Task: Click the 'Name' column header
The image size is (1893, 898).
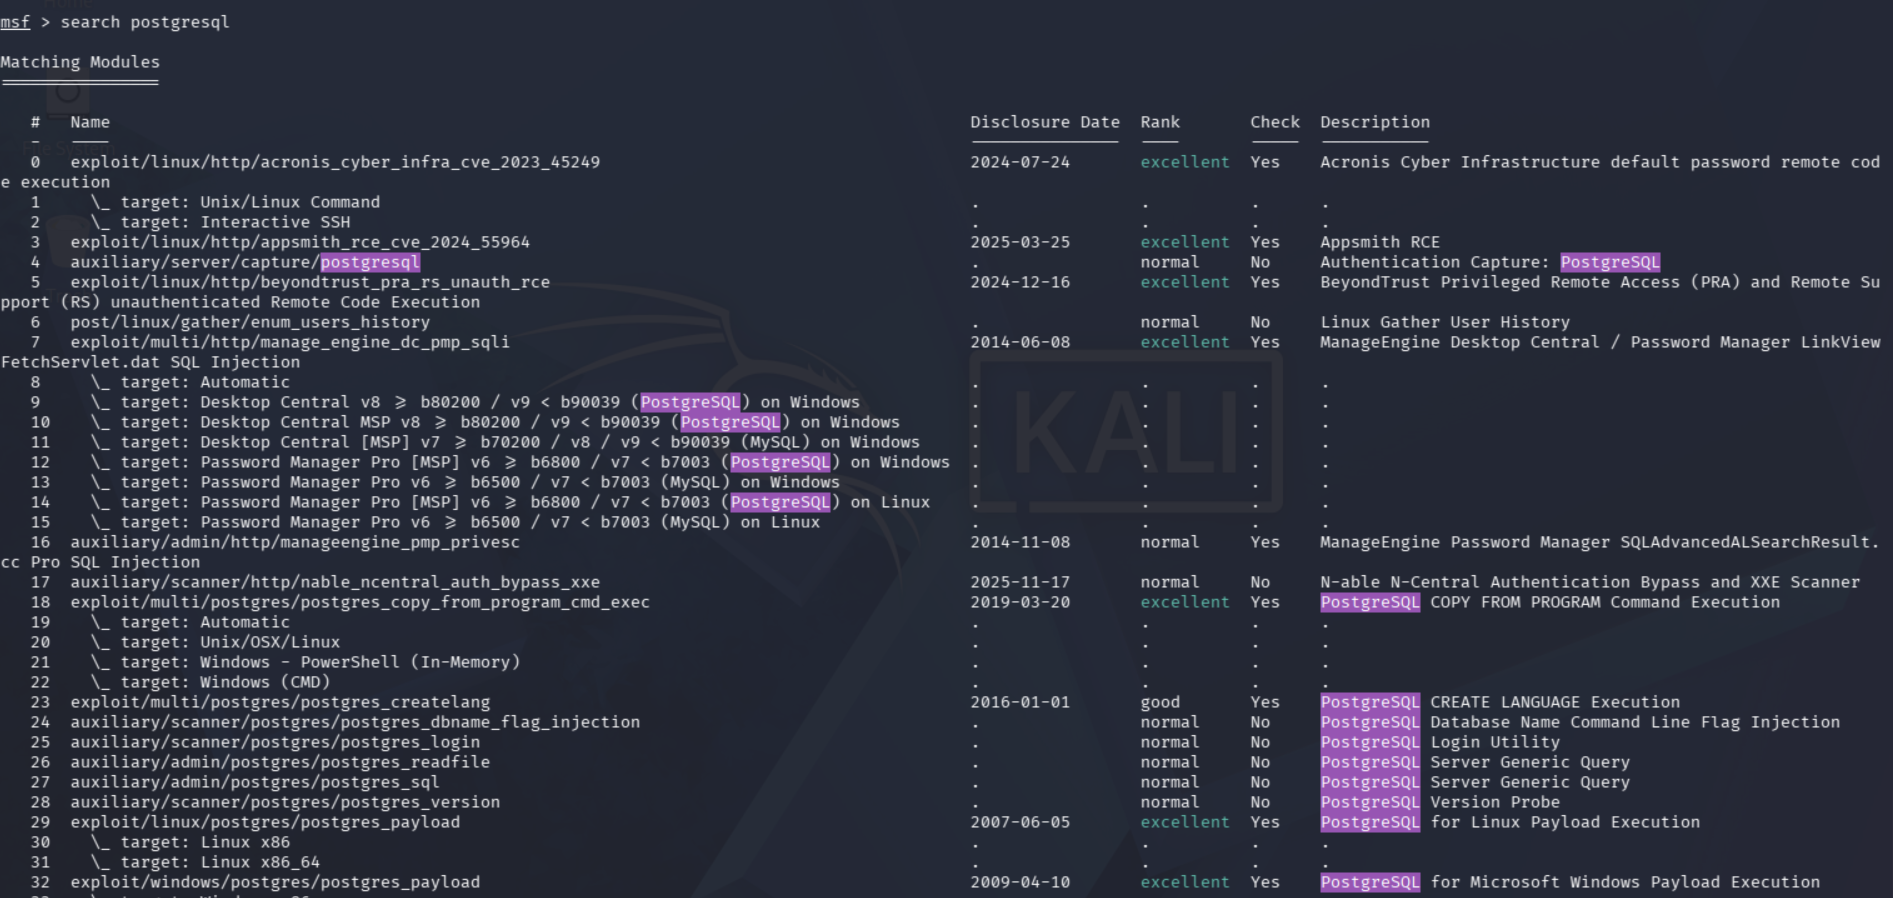Action: [90, 122]
